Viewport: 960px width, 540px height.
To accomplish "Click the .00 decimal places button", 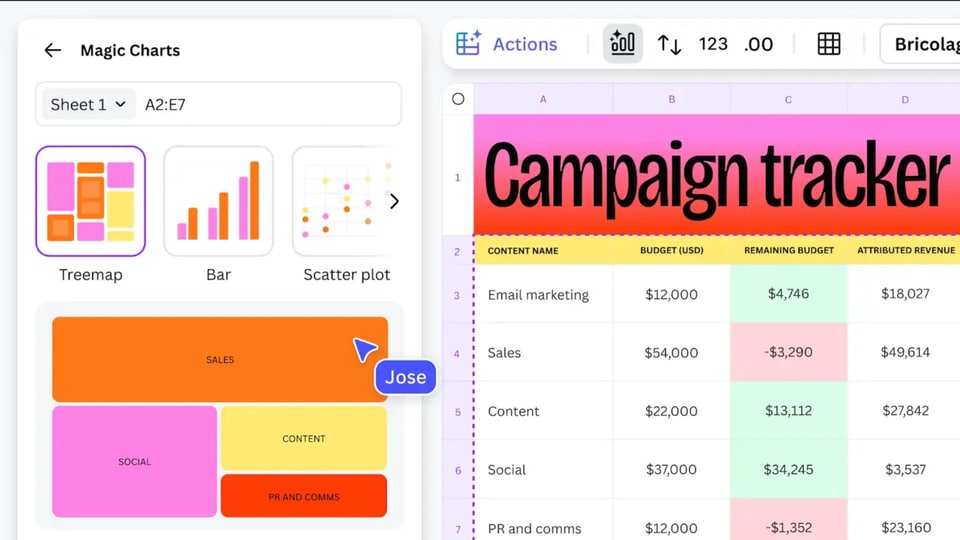I will (x=759, y=45).
